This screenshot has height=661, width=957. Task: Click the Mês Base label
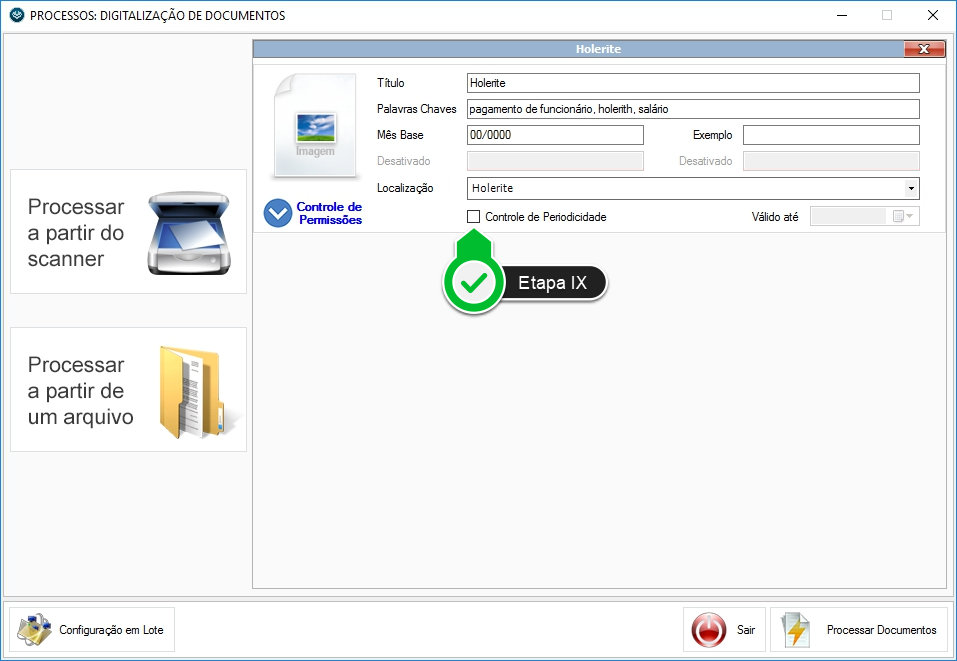(400, 135)
